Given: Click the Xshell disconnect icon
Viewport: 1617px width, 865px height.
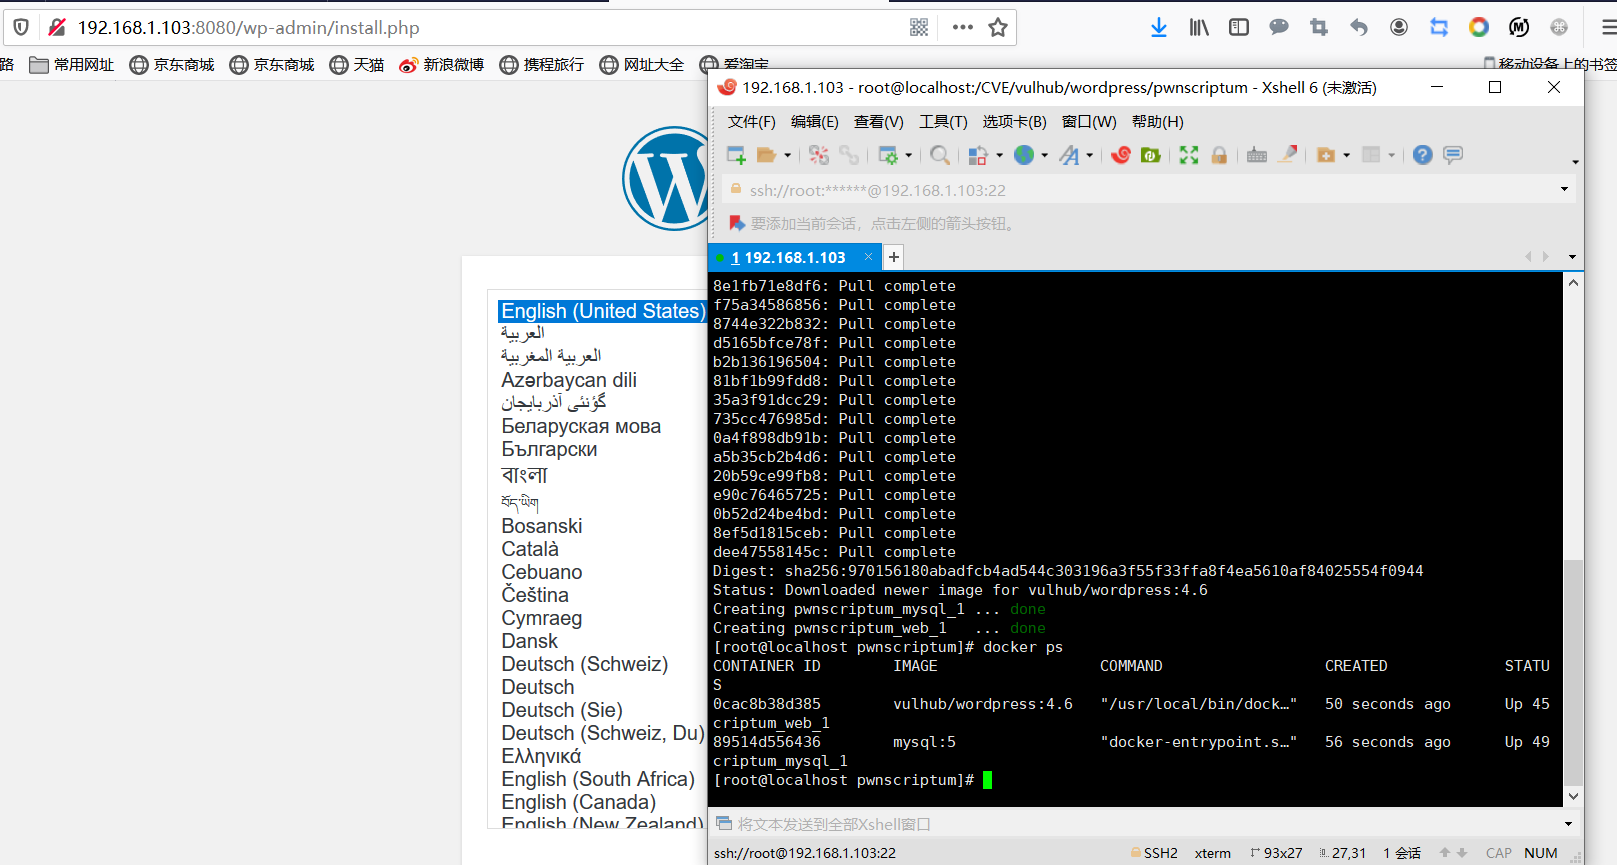Looking at the screenshot, I should tap(819, 155).
